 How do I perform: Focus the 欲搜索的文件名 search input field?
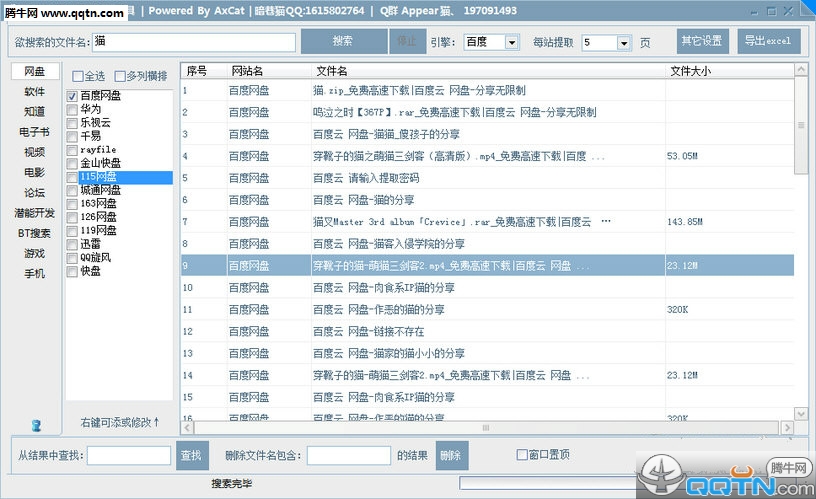pos(194,42)
